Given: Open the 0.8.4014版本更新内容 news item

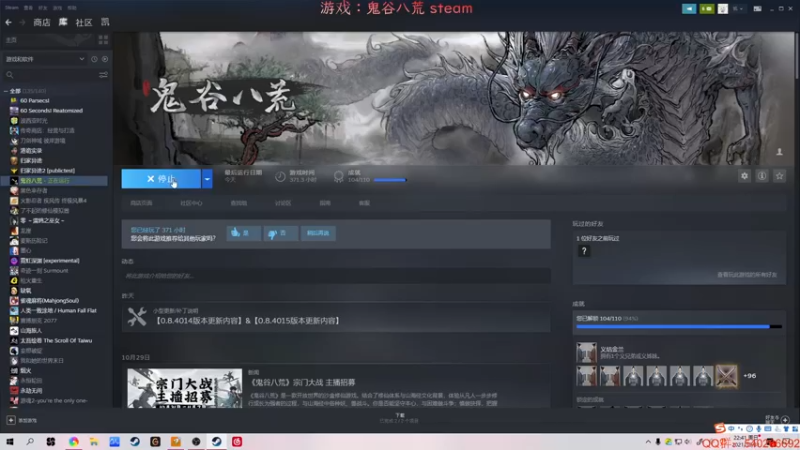Looking at the screenshot, I should (247, 321).
